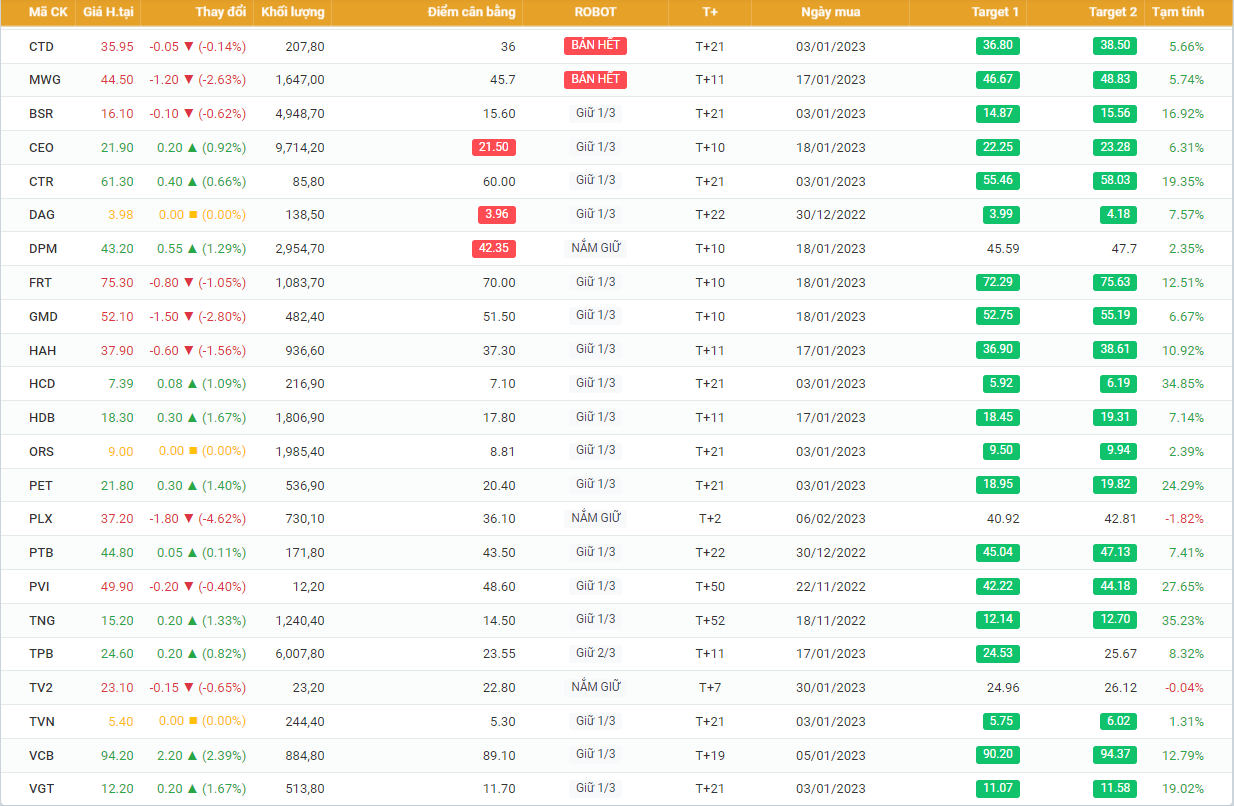
Task: Select the Tạm tính column header
Action: (x=1177, y=12)
